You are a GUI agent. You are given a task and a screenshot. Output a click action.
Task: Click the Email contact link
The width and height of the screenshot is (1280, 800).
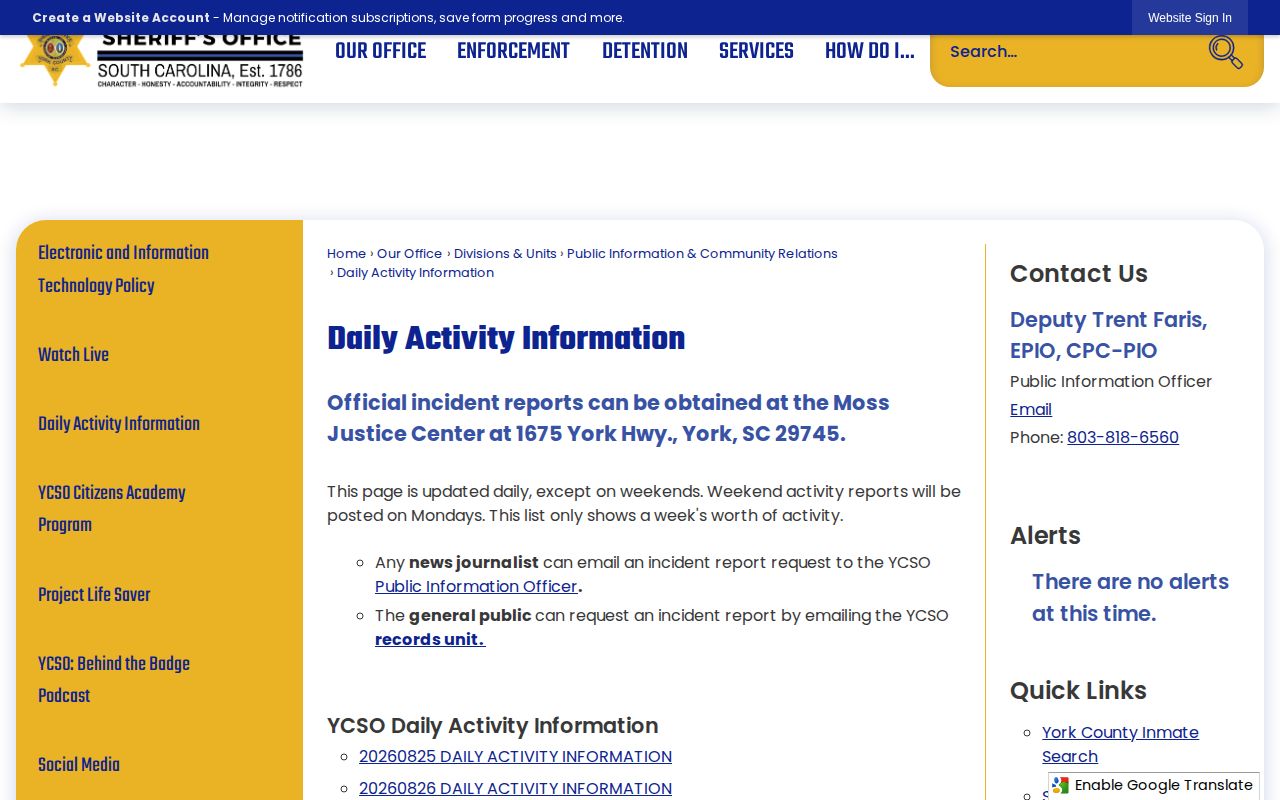click(1030, 410)
